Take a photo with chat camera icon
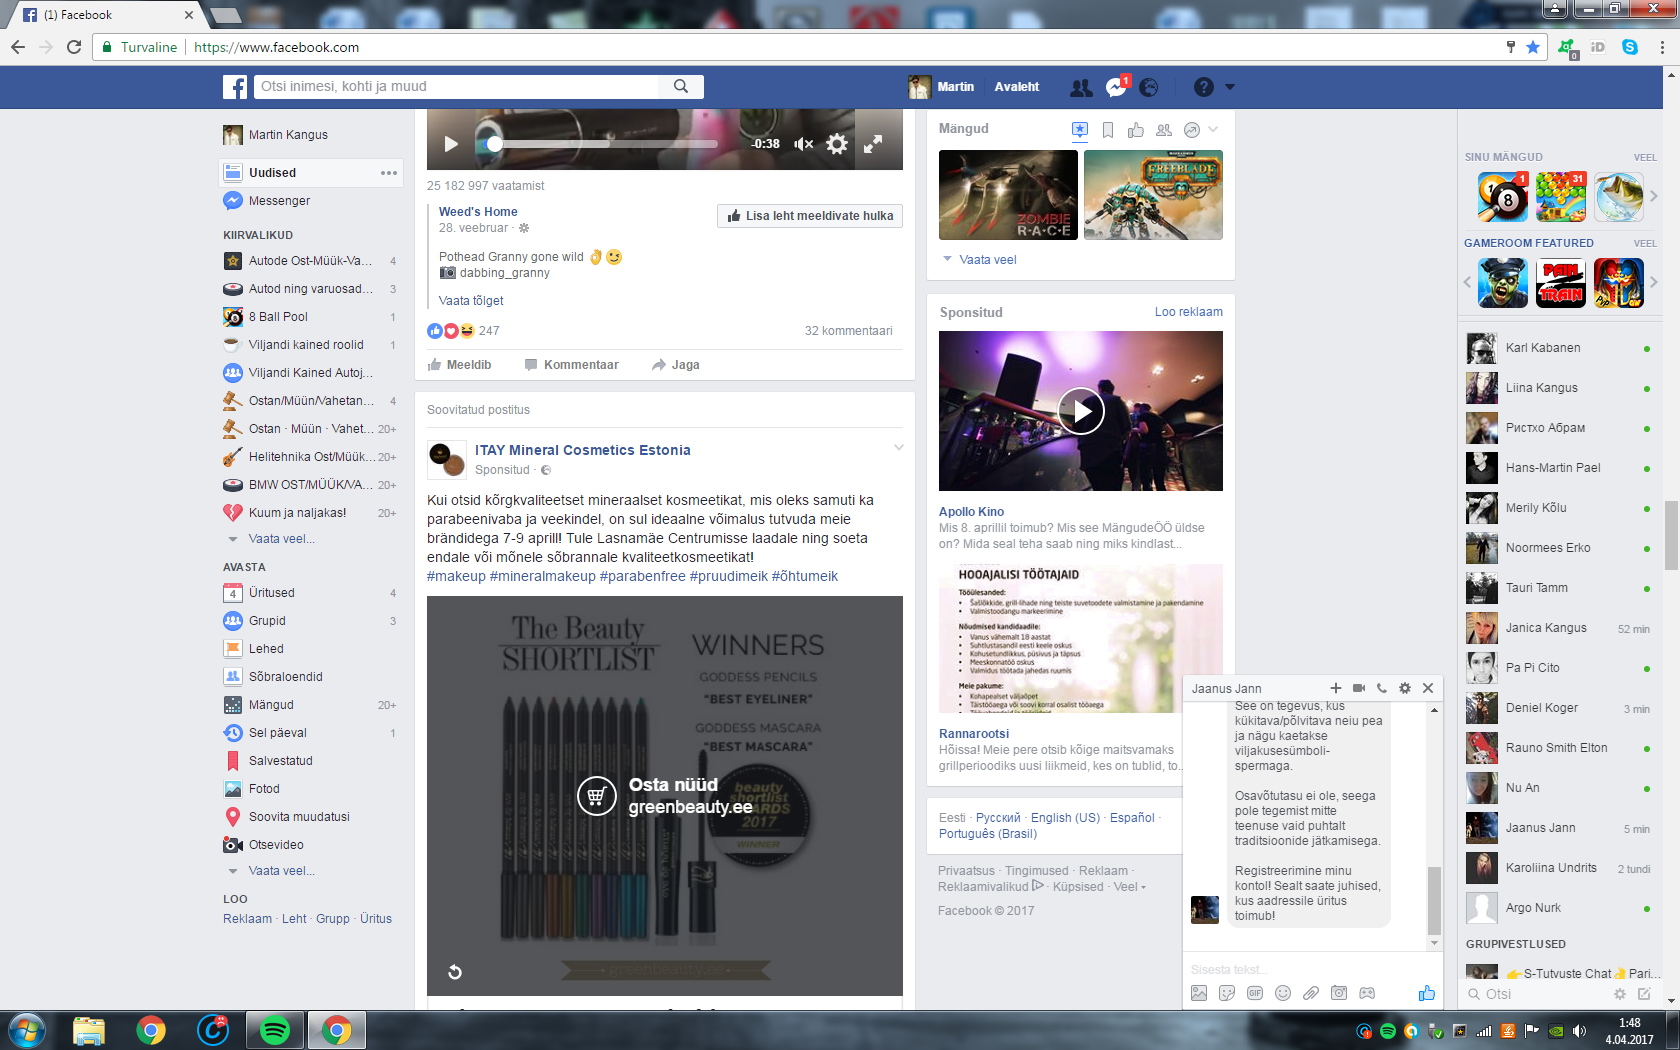Image resolution: width=1680 pixels, height=1050 pixels. pyautogui.click(x=1339, y=993)
